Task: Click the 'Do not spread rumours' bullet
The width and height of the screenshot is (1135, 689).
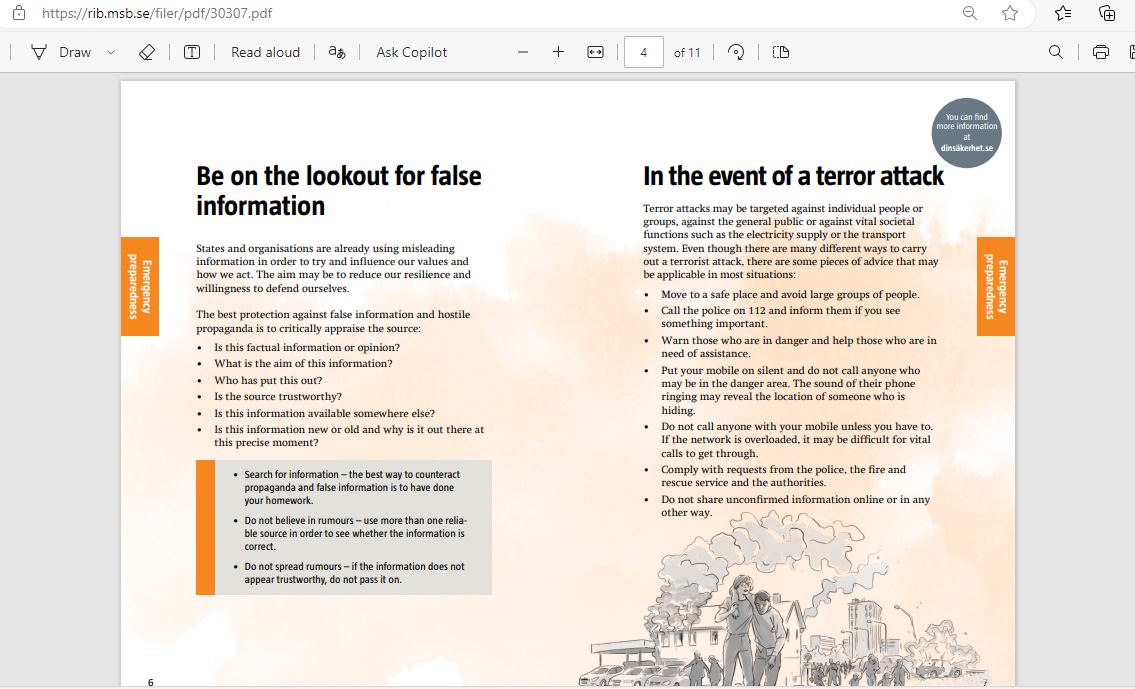Action: point(355,573)
